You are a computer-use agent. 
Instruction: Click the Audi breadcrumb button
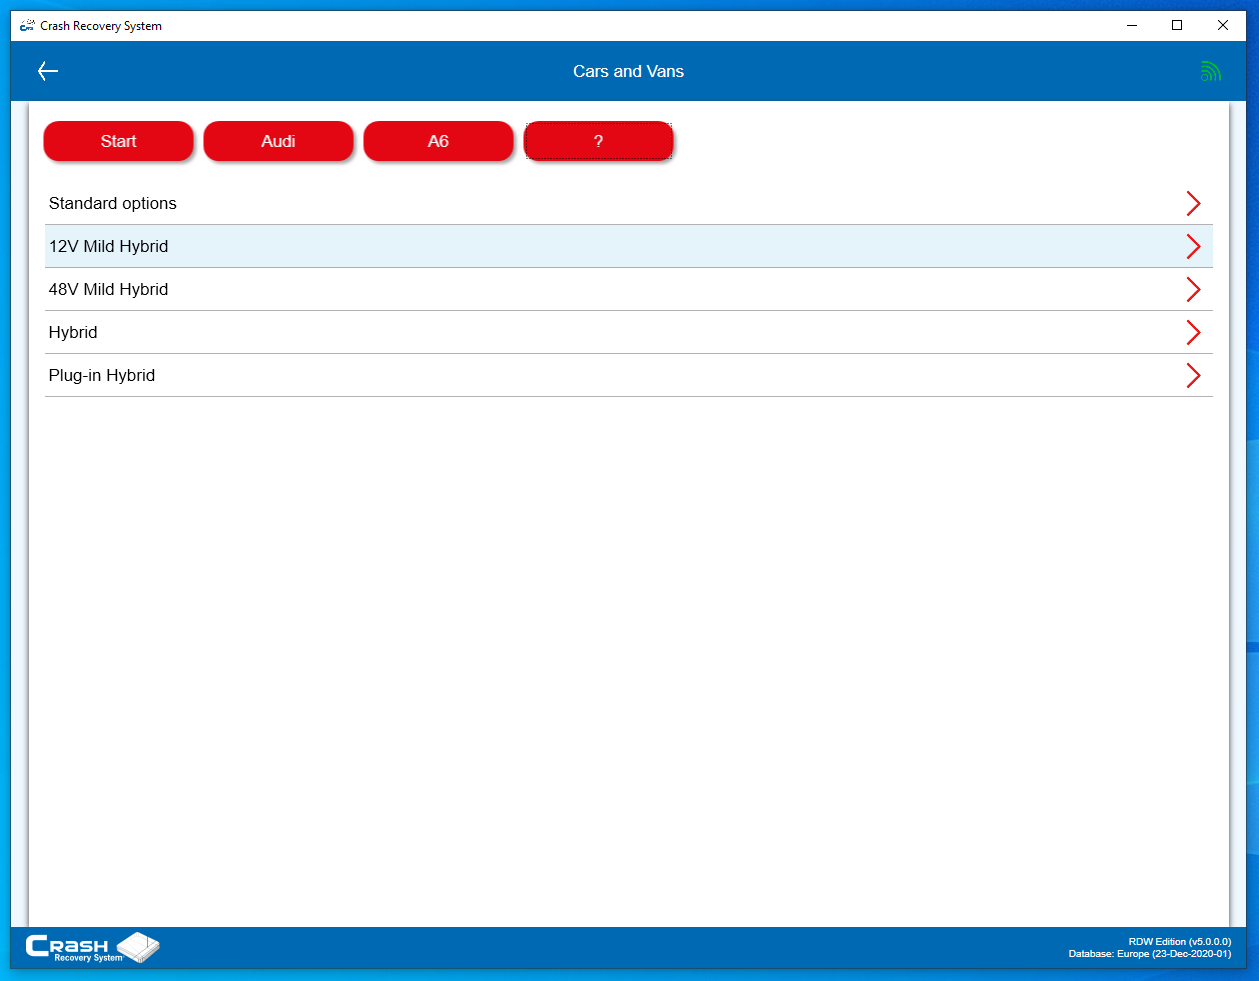pos(278,141)
